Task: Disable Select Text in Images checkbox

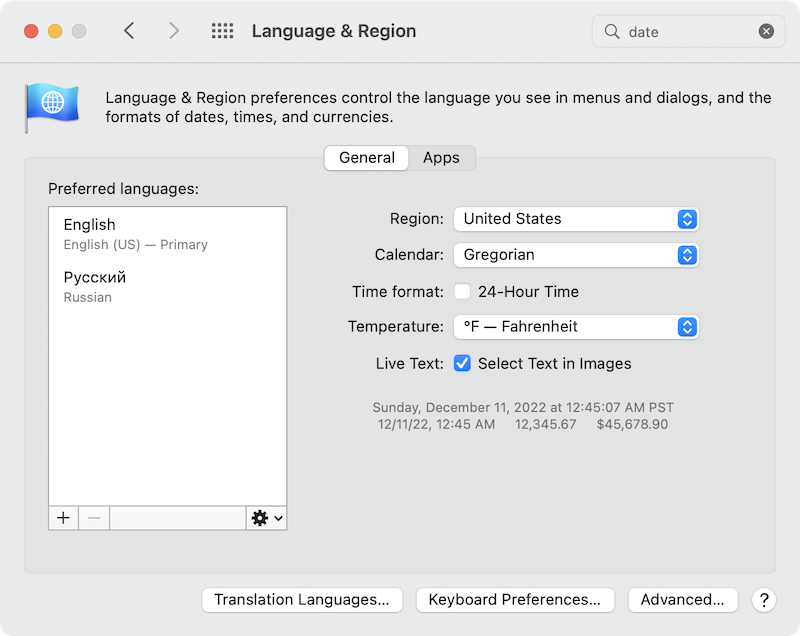Action: click(x=462, y=364)
